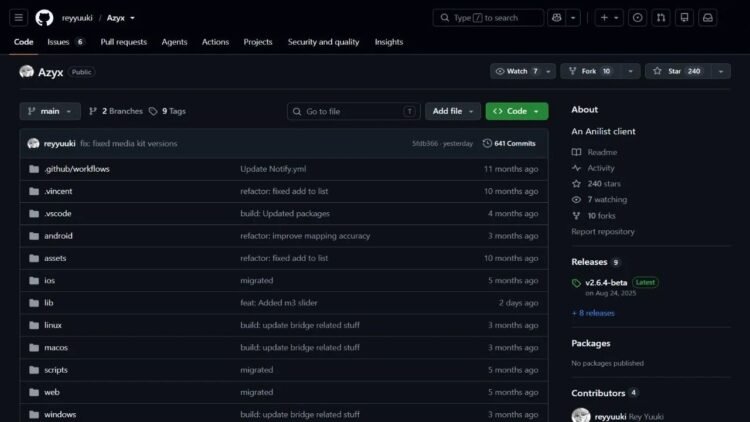View the 240 stars link
The image size is (750, 422).
(596, 184)
